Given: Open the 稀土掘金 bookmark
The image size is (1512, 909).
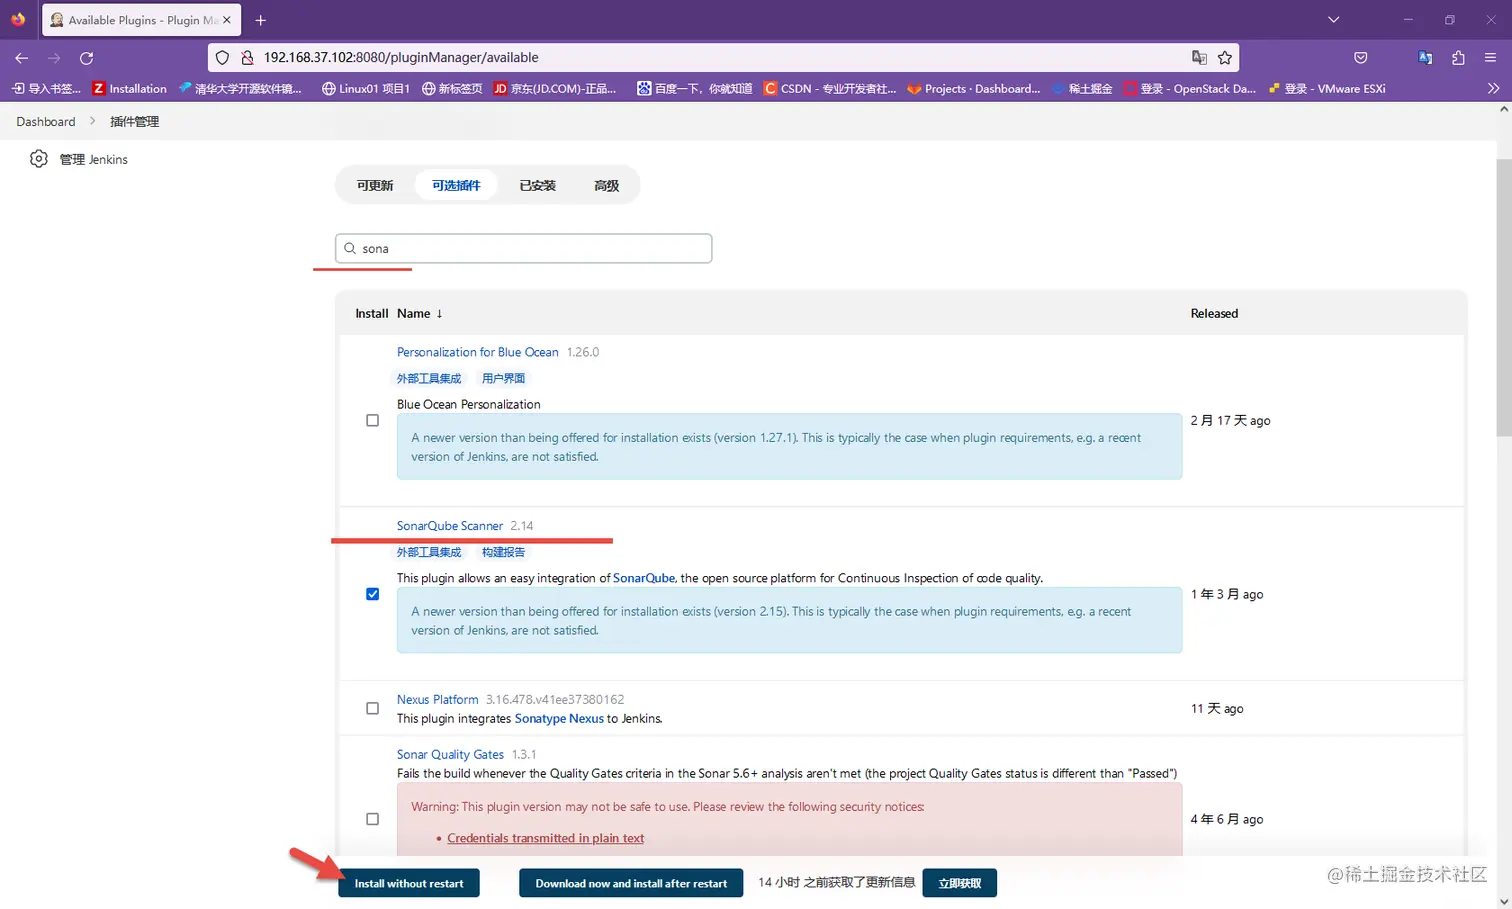Looking at the screenshot, I should 1081,88.
